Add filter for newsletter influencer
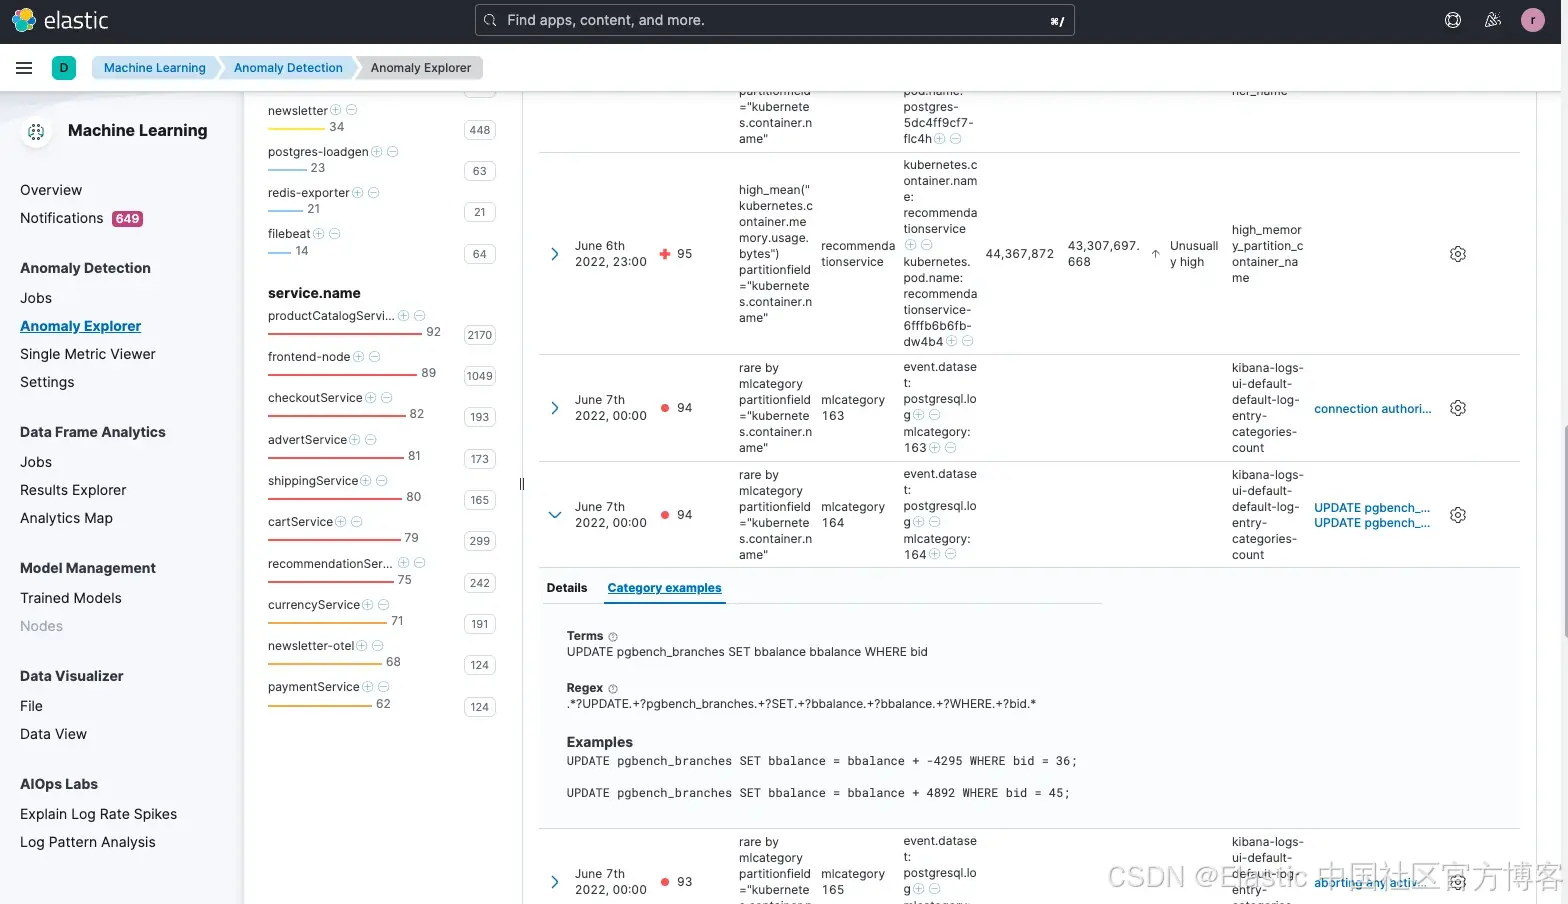This screenshot has width=1568, height=904. coord(336,110)
